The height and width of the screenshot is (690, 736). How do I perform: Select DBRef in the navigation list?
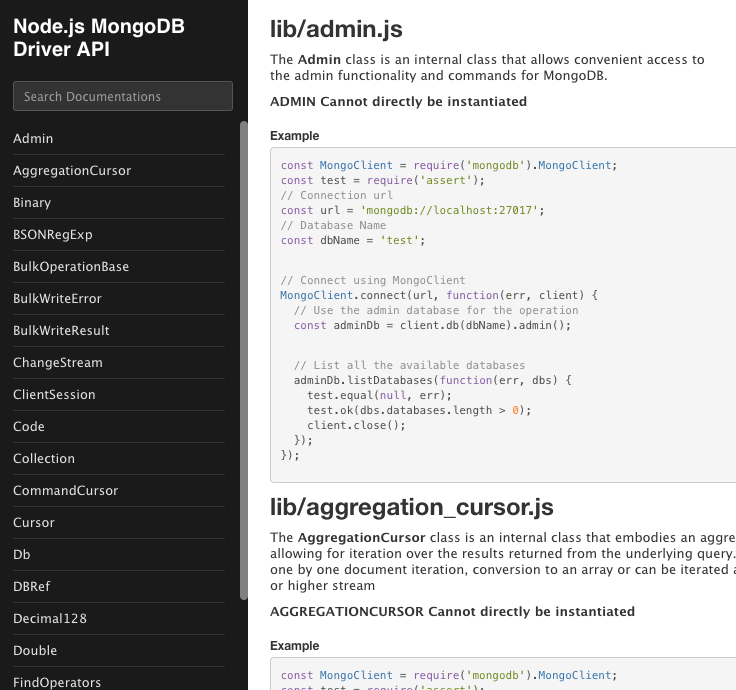[31, 587]
